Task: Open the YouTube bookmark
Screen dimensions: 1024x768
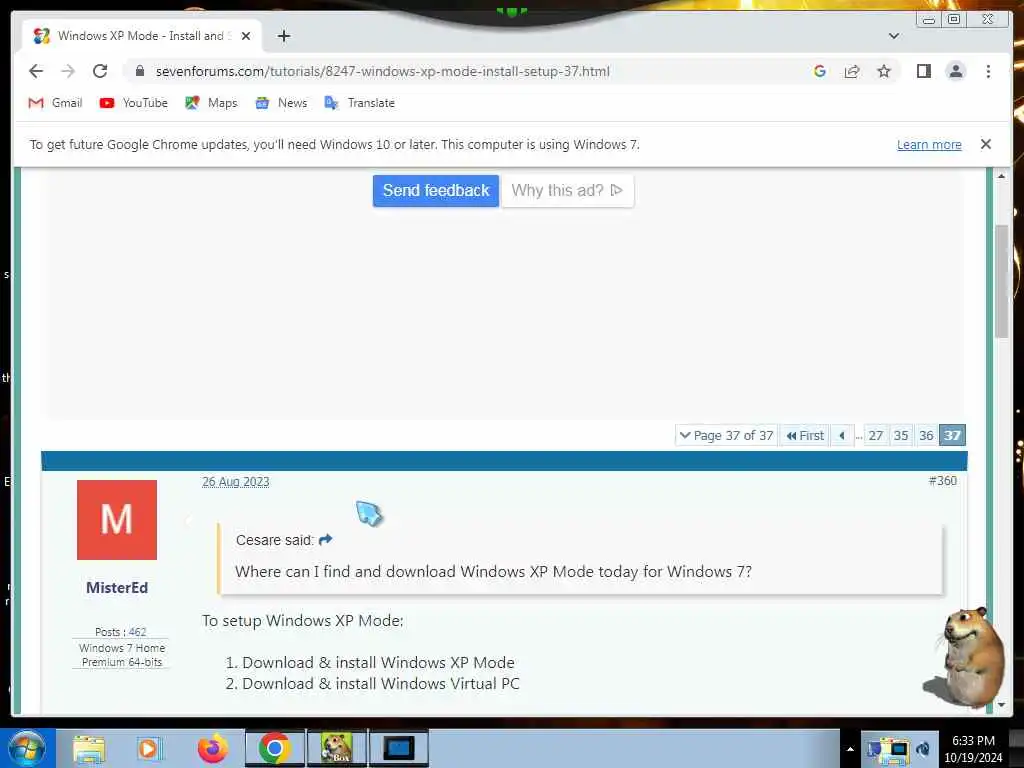Action: tap(134, 103)
